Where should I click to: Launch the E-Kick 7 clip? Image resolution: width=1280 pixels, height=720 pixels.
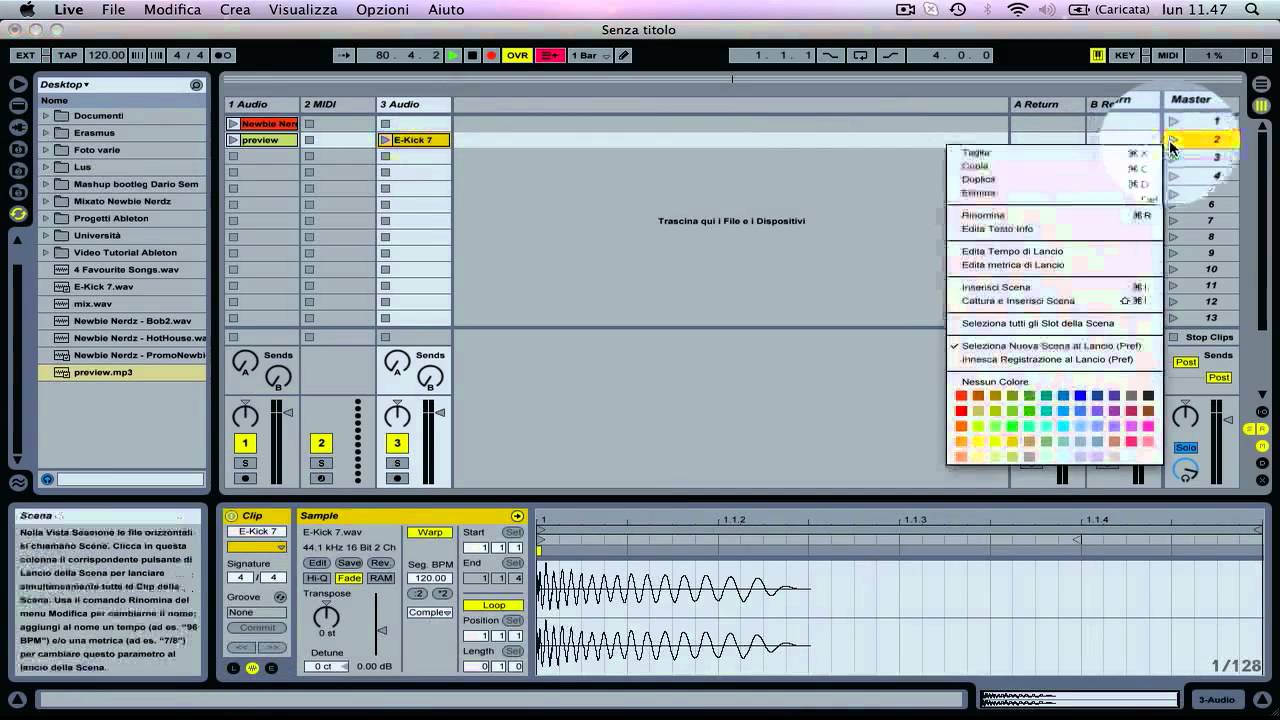(385, 140)
